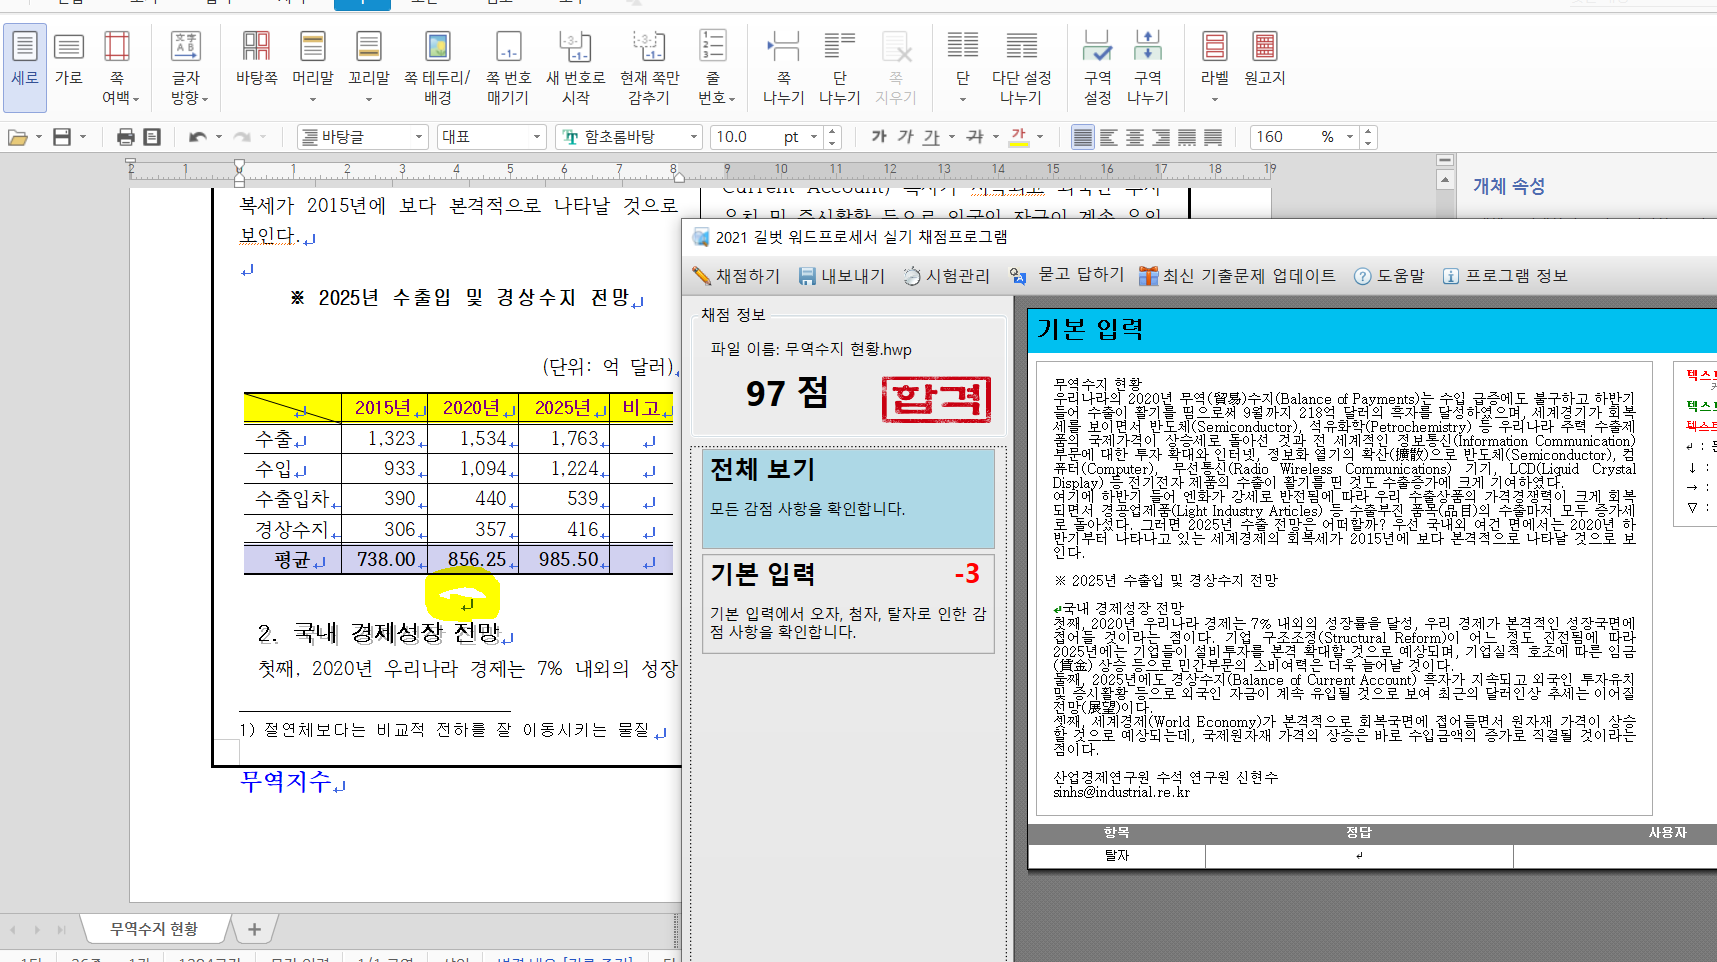Toggle bold 가 text formatting

[879, 137]
